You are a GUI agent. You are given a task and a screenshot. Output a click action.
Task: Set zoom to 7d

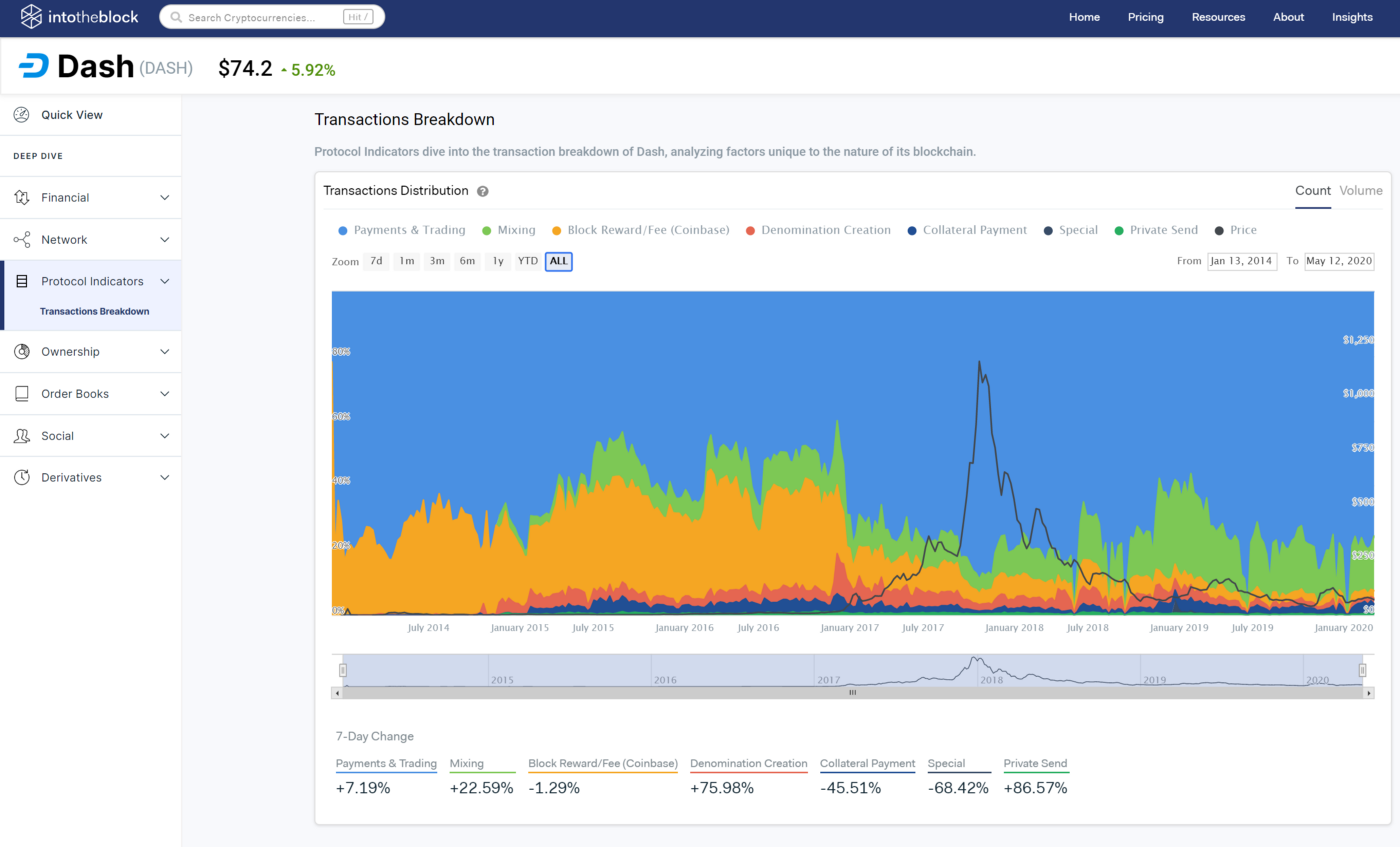click(x=376, y=261)
